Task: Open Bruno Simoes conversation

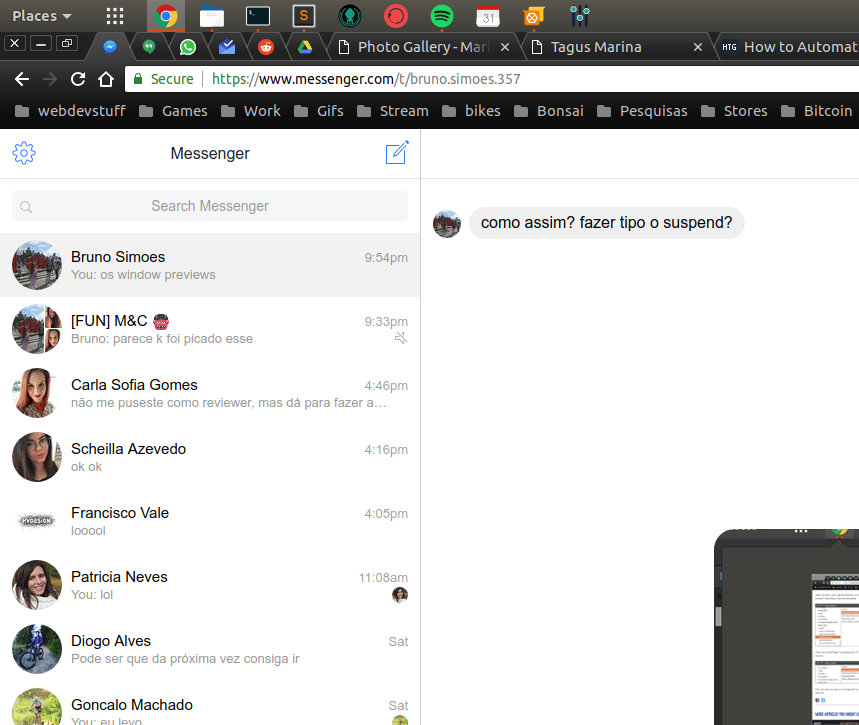Action: (x=210, y=265)
